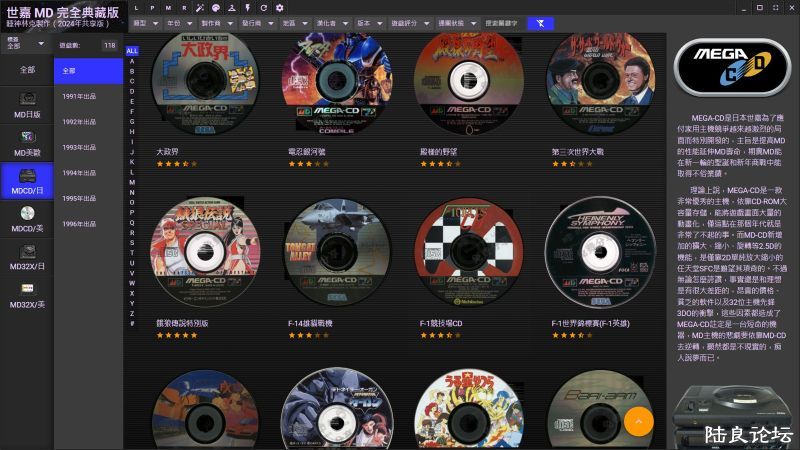Click the refresh arrow icon

pos(264,8)
